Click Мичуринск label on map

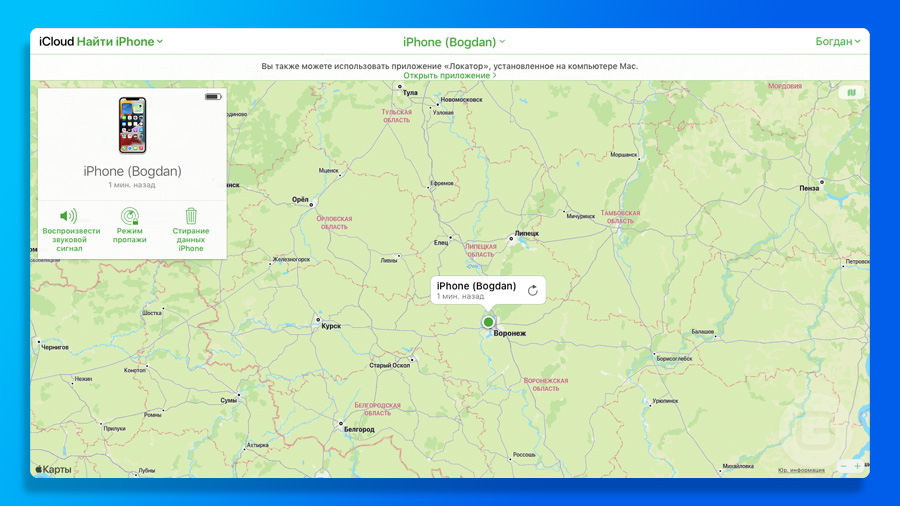pyautogui.click(x=580, y=216)
